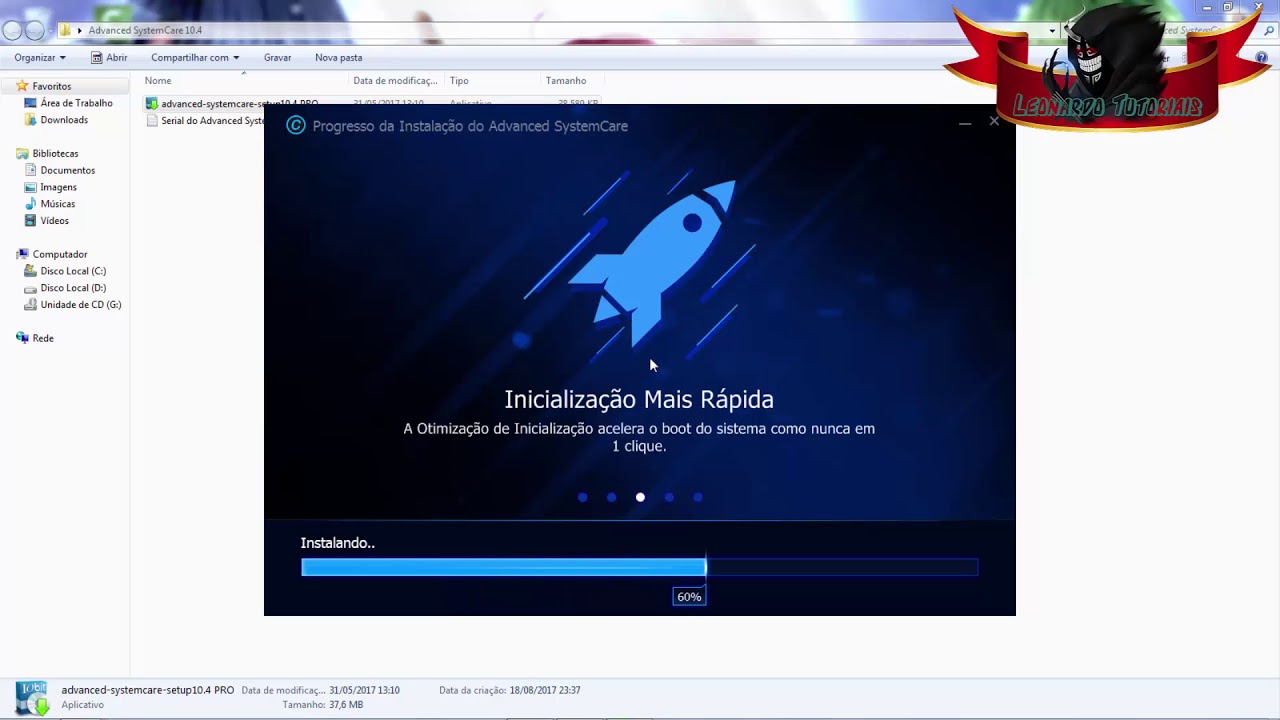The image size is (1280, 720).
Task: Click the Explorer help icon
Action: [x=1262, y=58]
